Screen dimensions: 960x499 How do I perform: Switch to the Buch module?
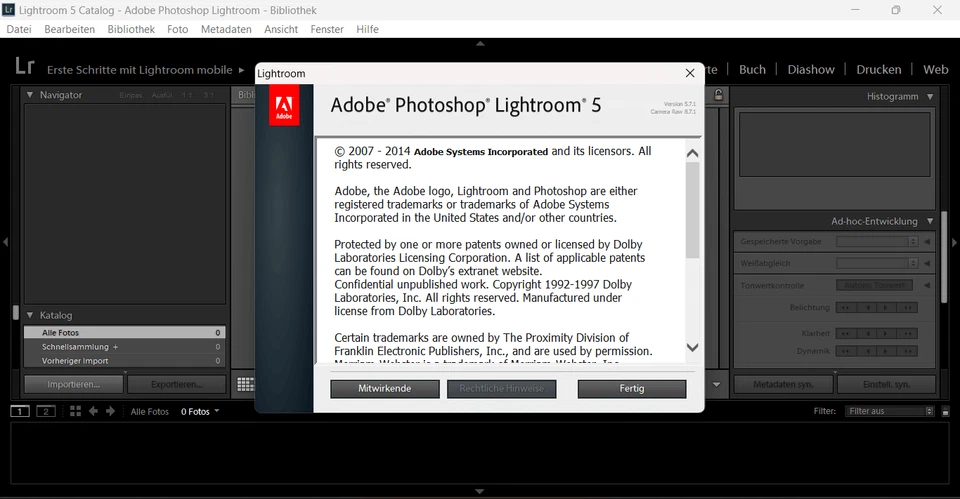point(752,70)
